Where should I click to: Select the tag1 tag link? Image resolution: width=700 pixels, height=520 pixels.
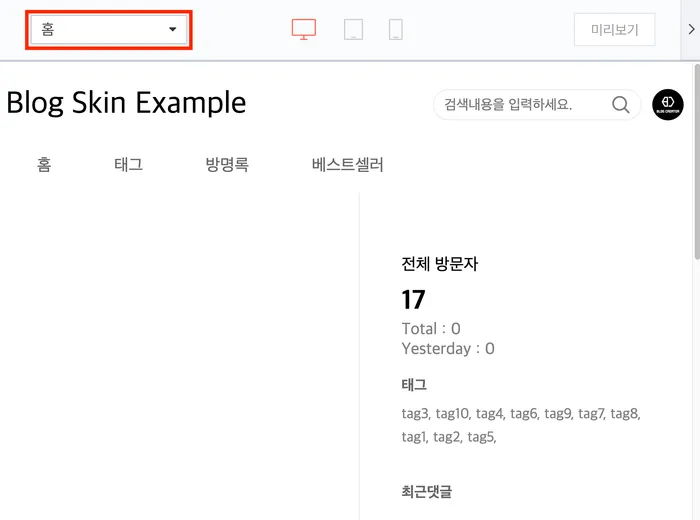click(415, 437)
